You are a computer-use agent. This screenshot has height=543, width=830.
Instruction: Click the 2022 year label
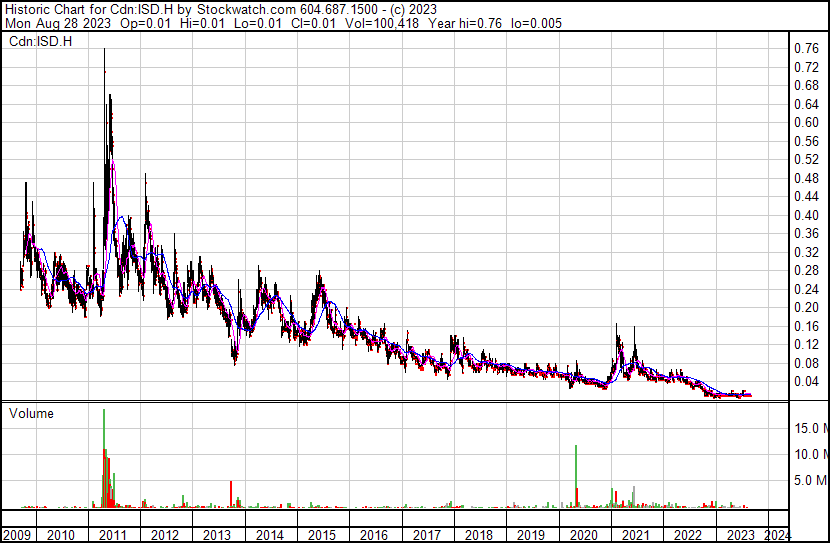tap(688, 535)
